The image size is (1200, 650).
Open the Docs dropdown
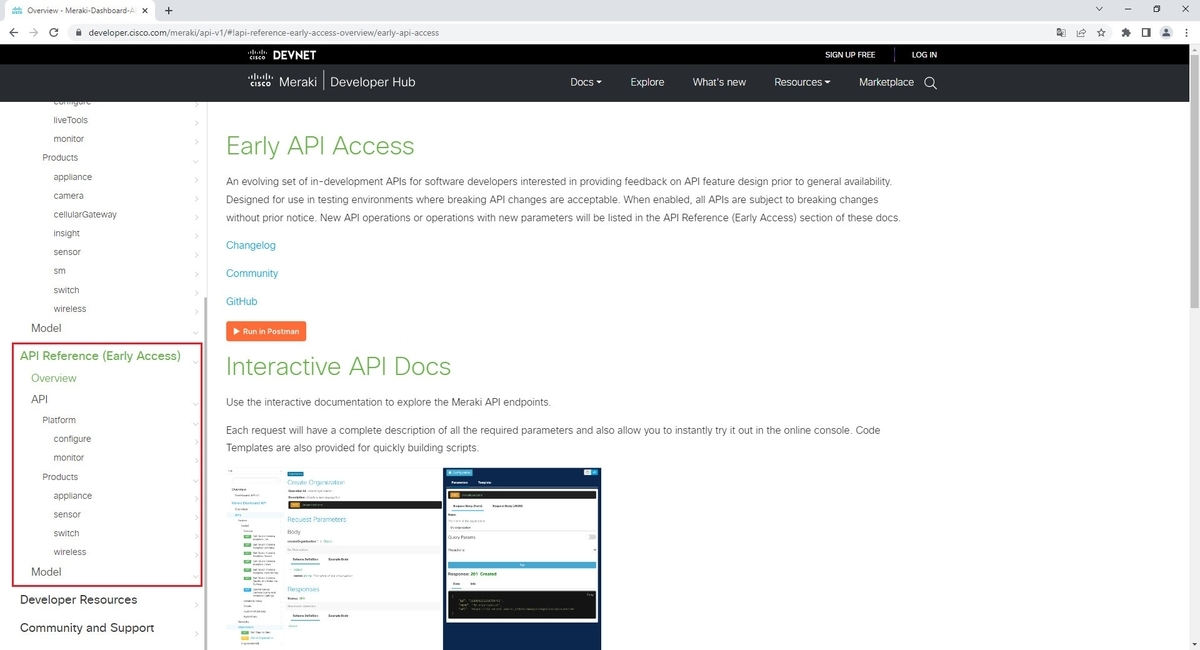(585, 82)
